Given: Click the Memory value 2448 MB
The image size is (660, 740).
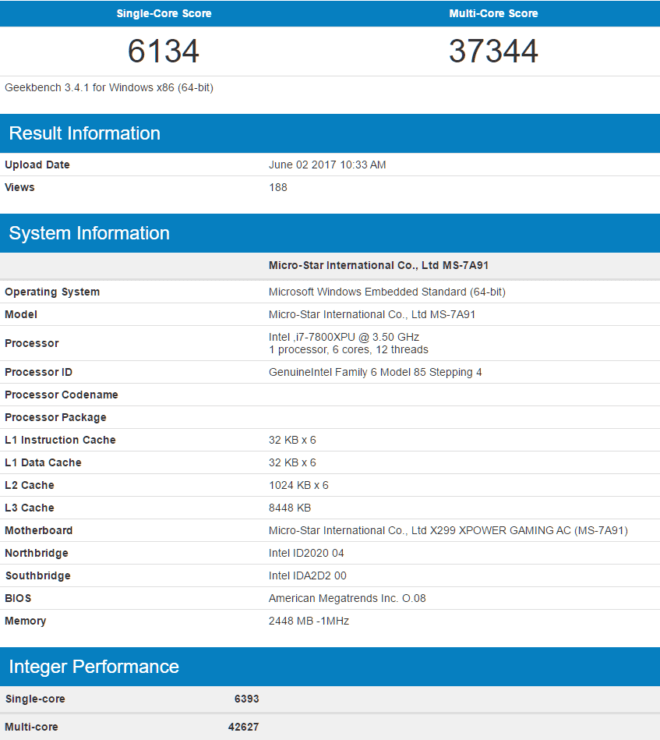Looking at the screenshot, I should [309, 621].
